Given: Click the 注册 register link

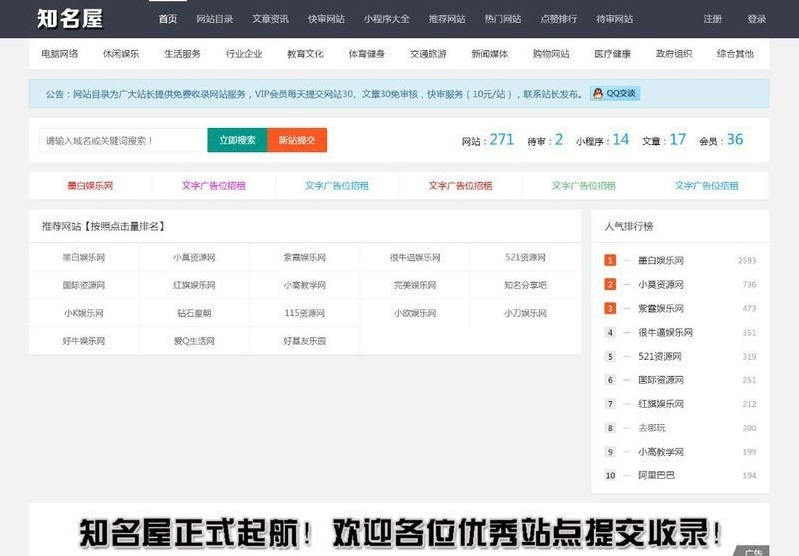Looking at the screenshot, I should tap(712, 19).
